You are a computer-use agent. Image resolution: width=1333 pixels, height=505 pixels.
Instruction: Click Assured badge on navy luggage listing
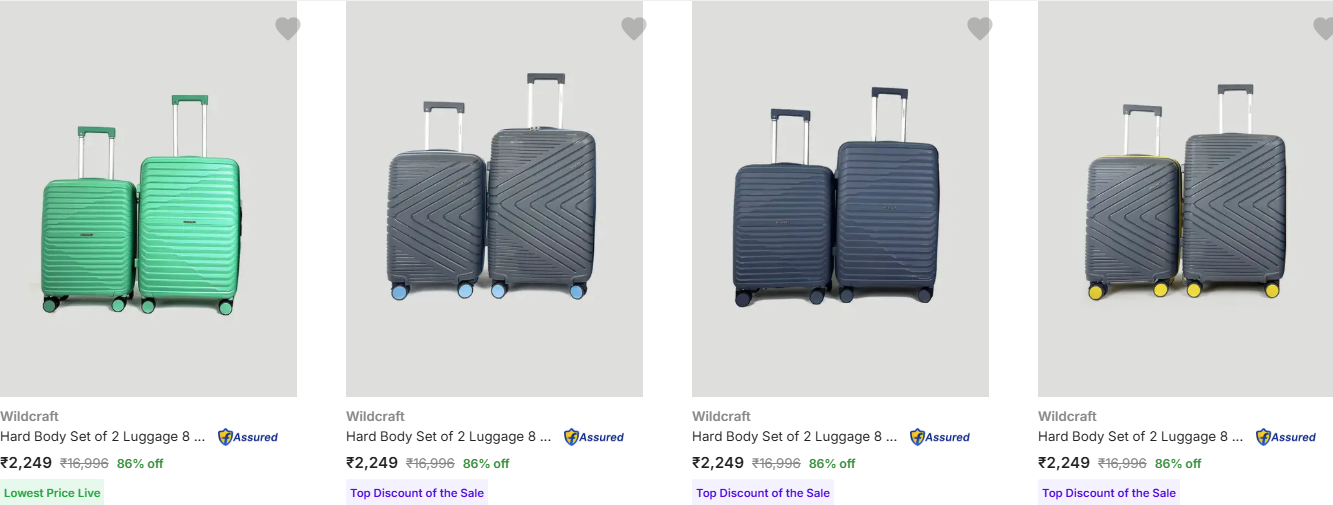click(940, 437)
